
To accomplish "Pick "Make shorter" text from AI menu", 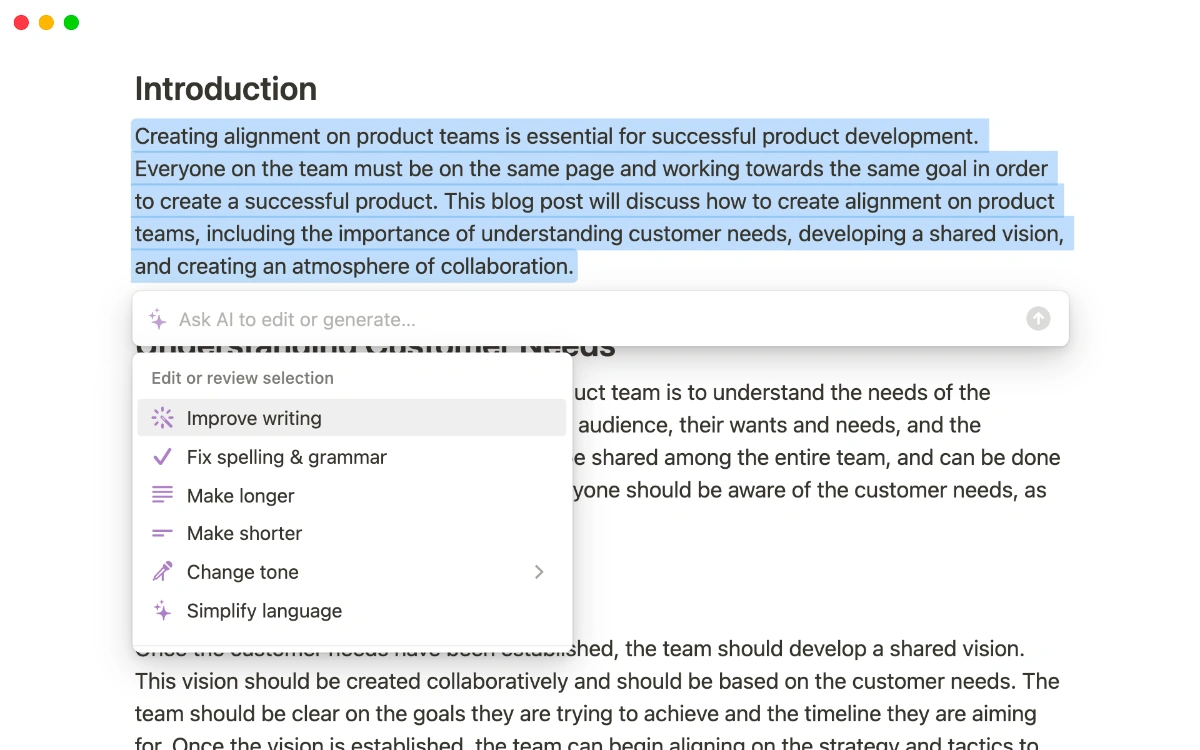I will [244, 534].
